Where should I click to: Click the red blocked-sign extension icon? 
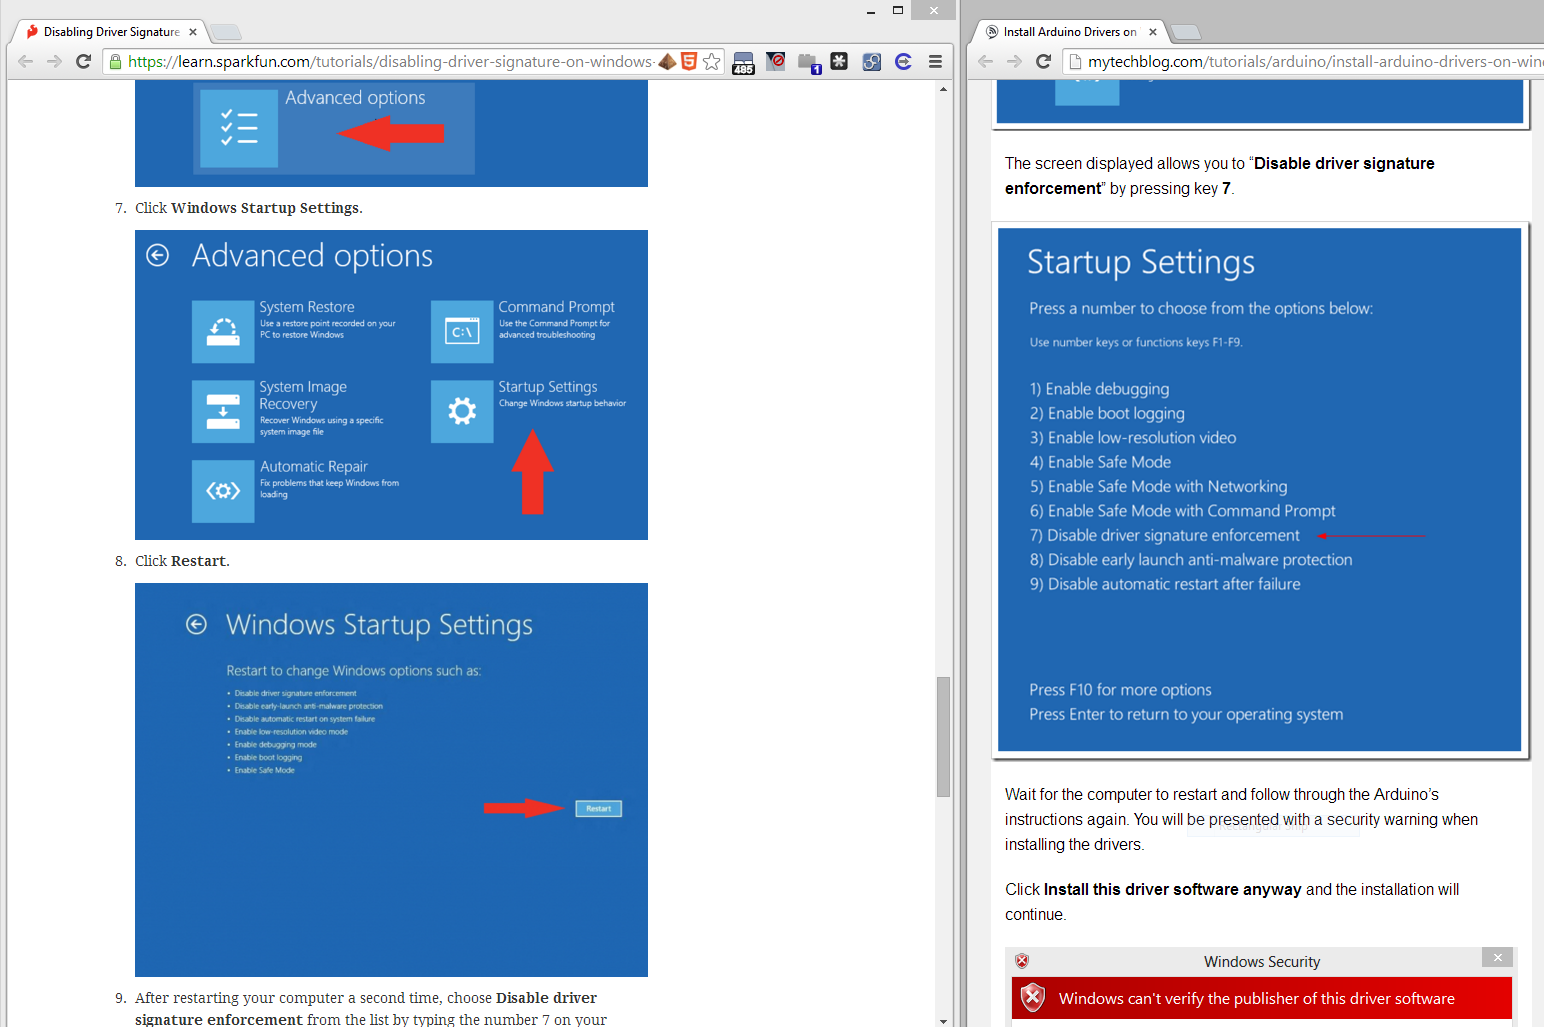(x=775, y=62)
